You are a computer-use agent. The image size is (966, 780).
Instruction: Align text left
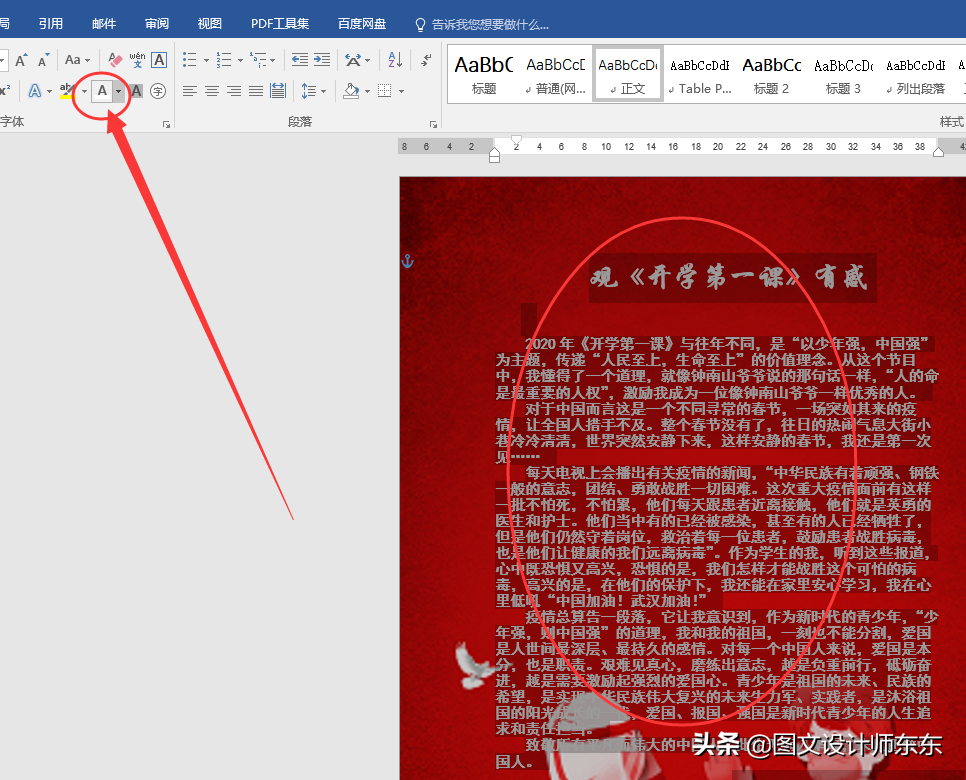pyautogui.click(x=190, y=91)
